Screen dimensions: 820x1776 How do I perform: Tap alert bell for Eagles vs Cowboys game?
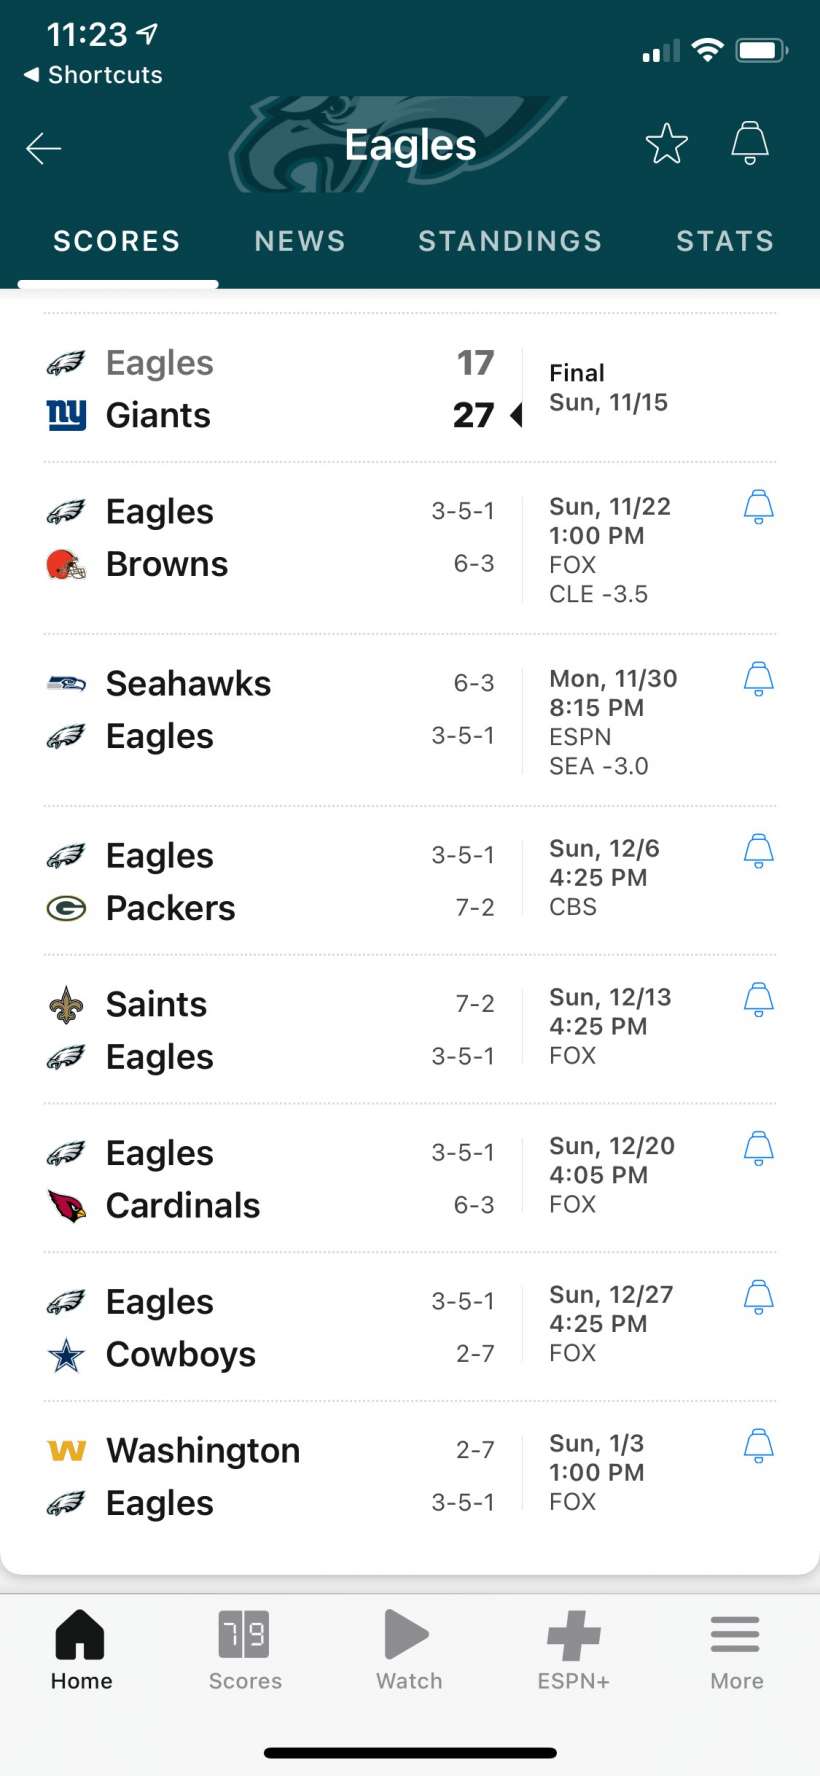(x=758, y=1297)
